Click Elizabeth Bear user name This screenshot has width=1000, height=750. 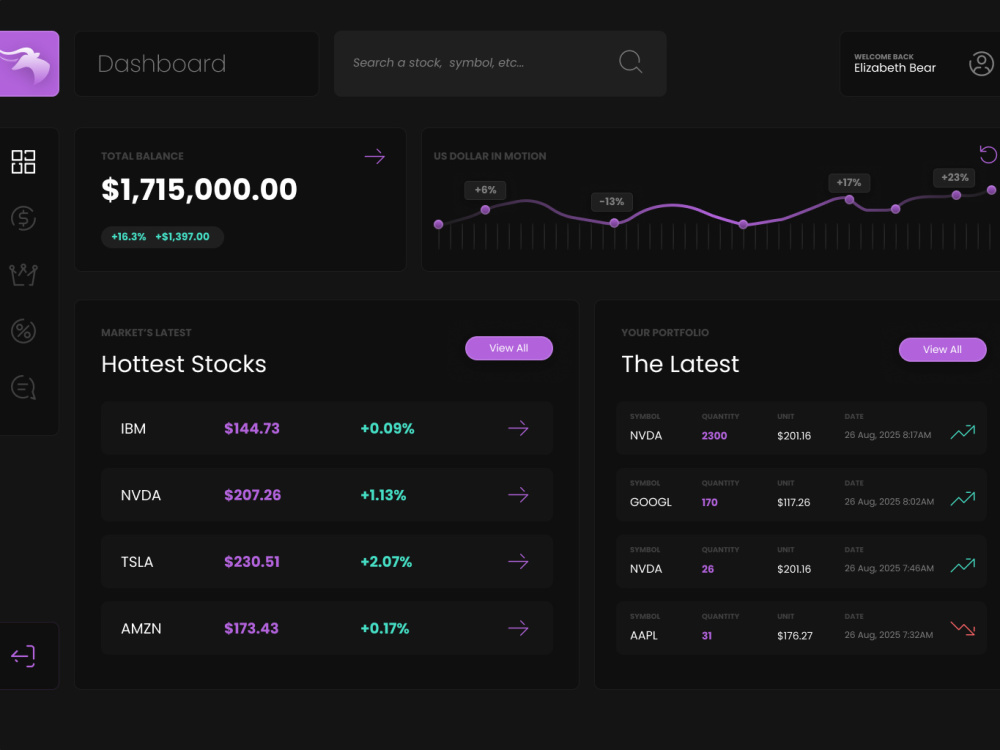895,68
